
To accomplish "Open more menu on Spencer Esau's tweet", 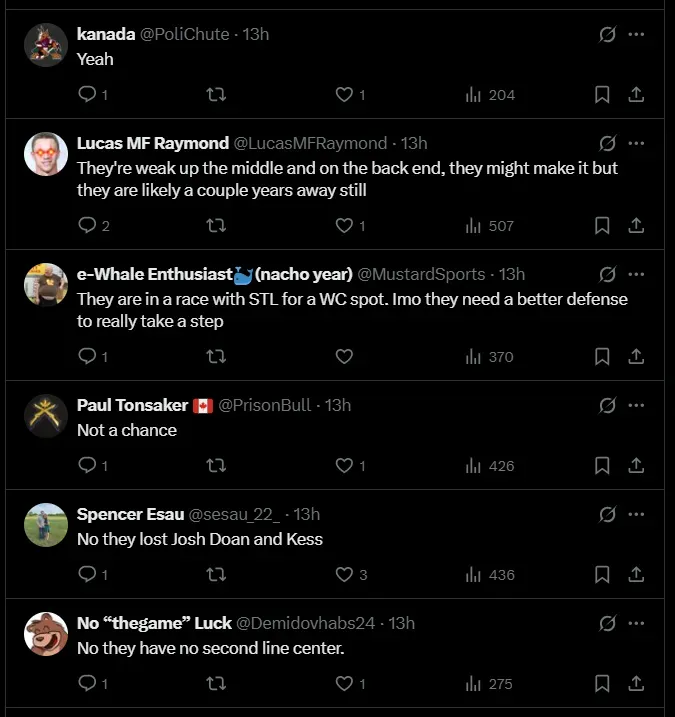I will tap(636, 515).
